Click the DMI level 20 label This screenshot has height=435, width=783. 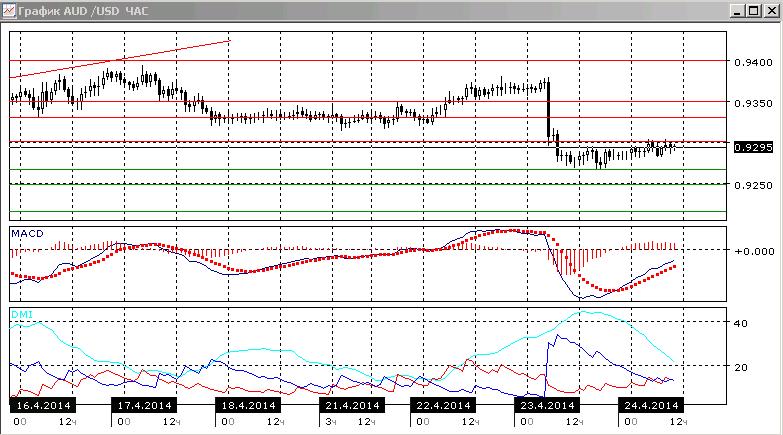pos(740,367)
